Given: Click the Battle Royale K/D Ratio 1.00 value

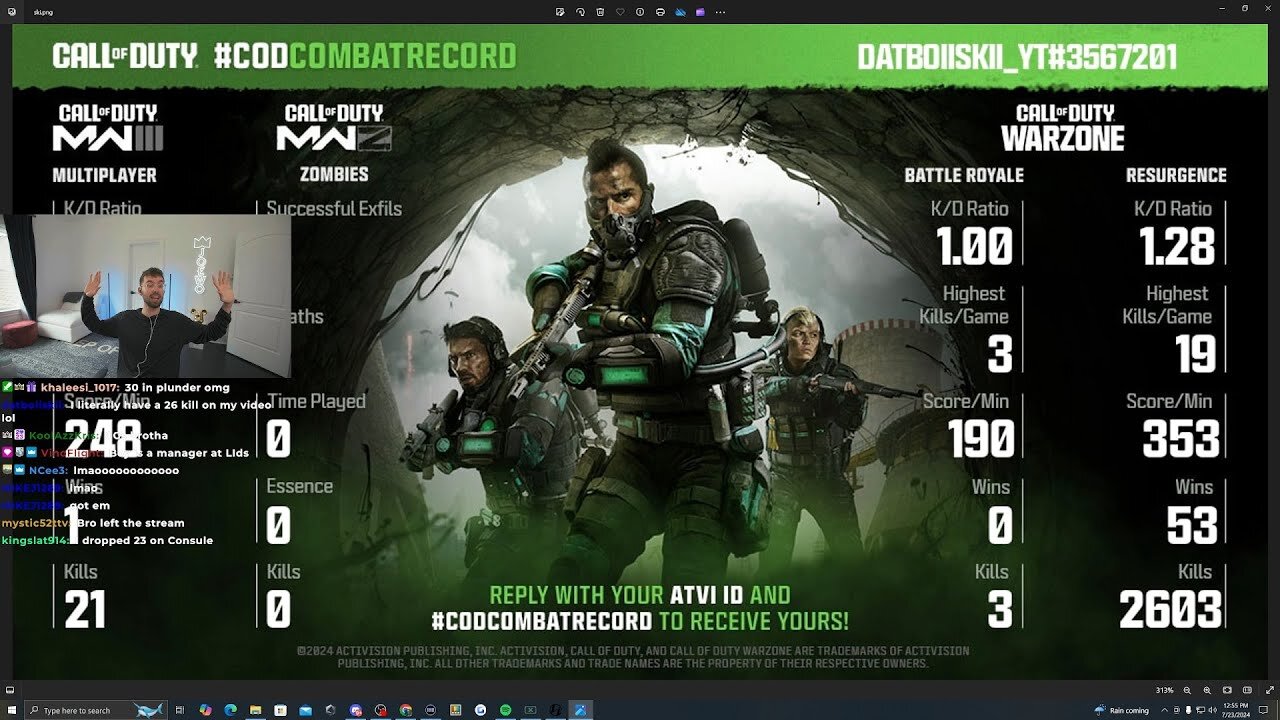Looking at the screenshot, I should (975, 247).
